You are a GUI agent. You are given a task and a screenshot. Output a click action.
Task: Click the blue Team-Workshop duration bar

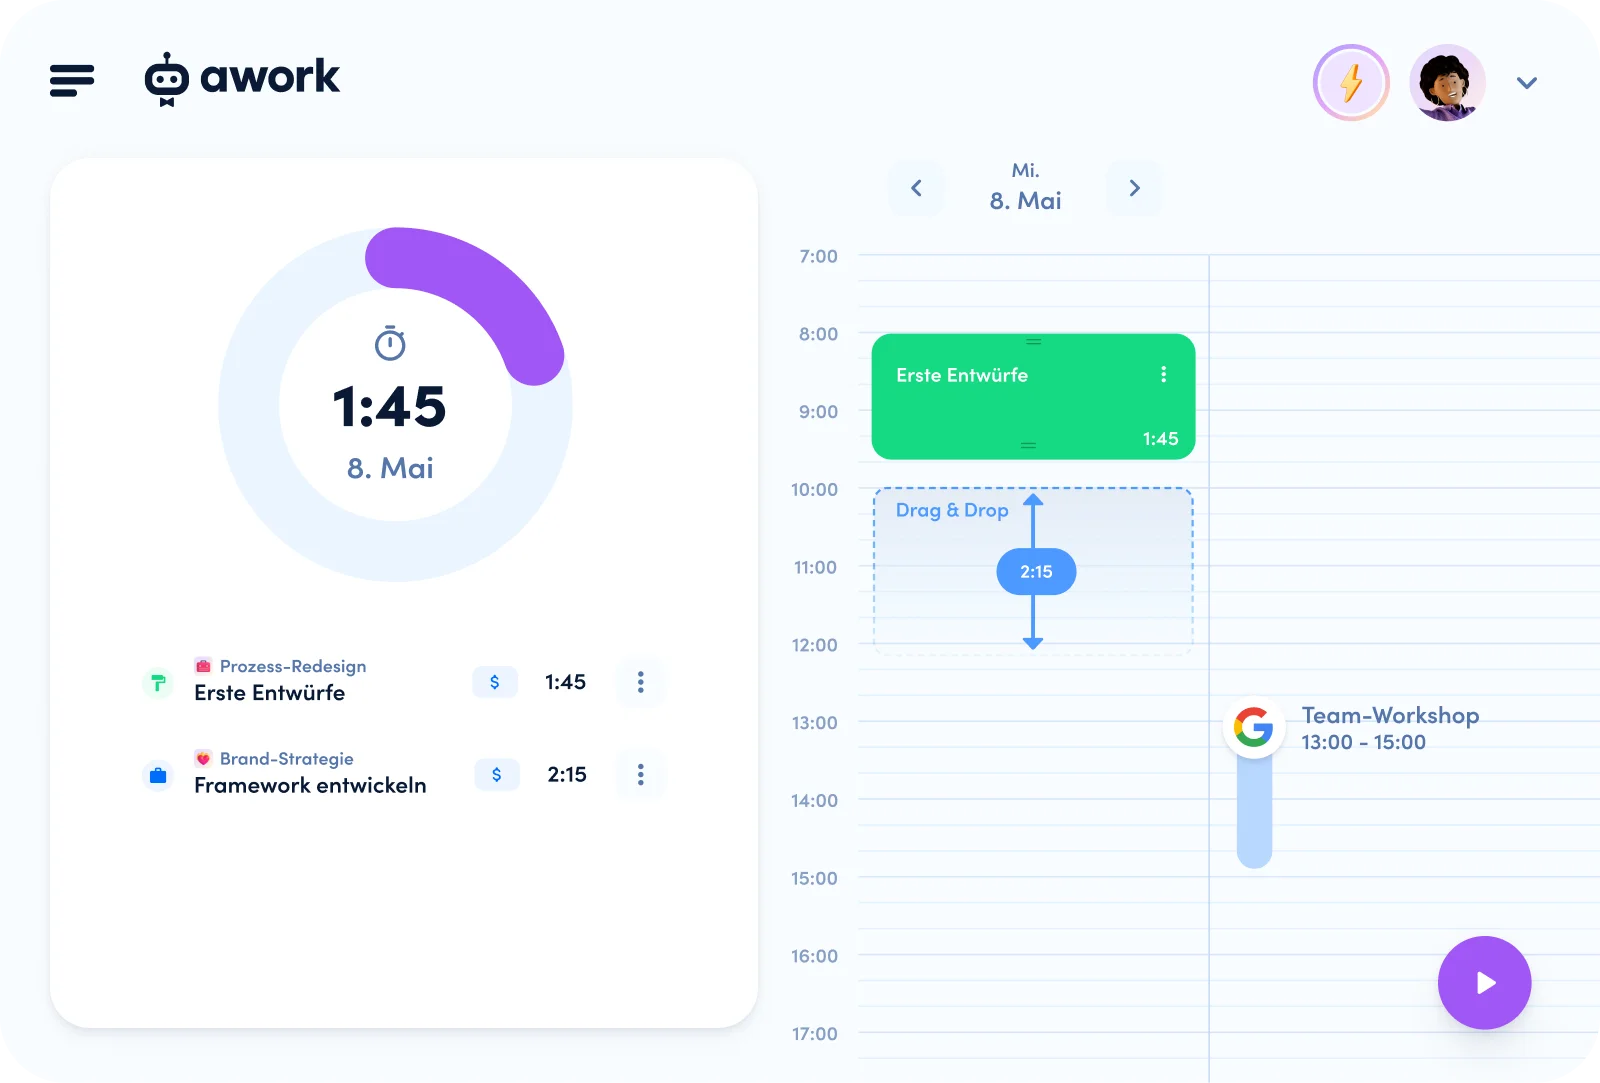(x=1254, y=812)
